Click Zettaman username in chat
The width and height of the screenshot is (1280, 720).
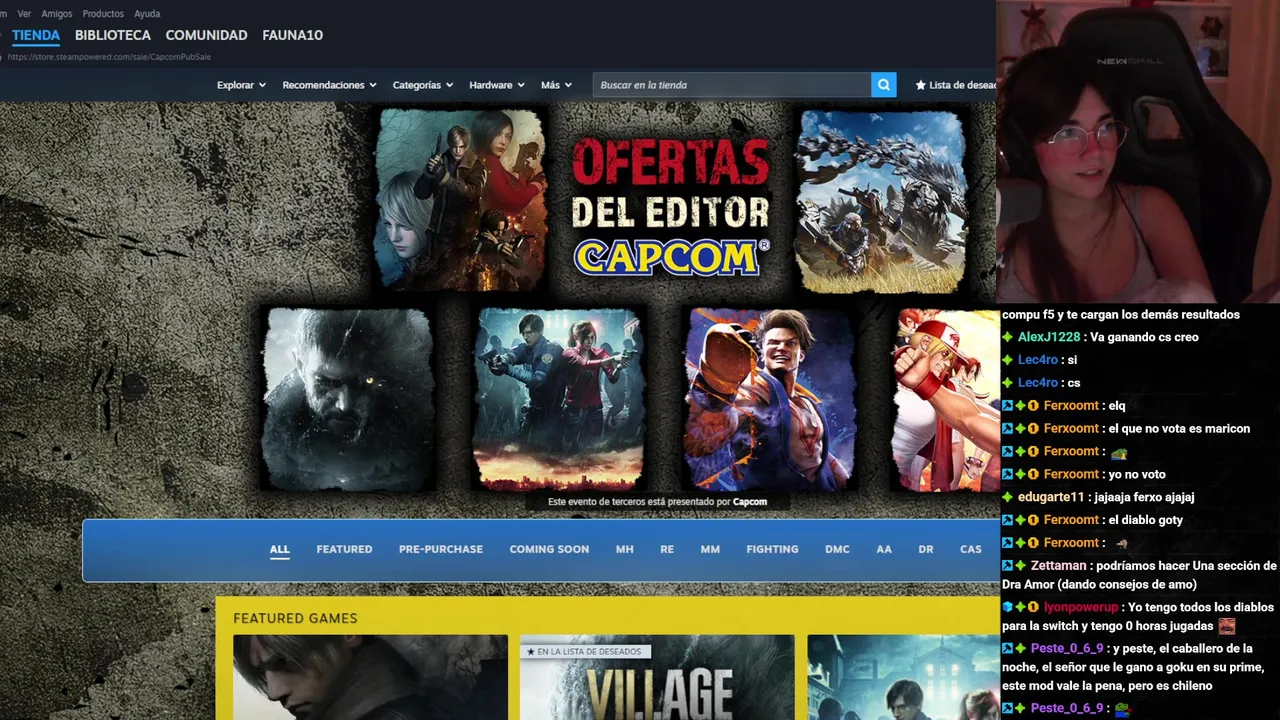1058,566
